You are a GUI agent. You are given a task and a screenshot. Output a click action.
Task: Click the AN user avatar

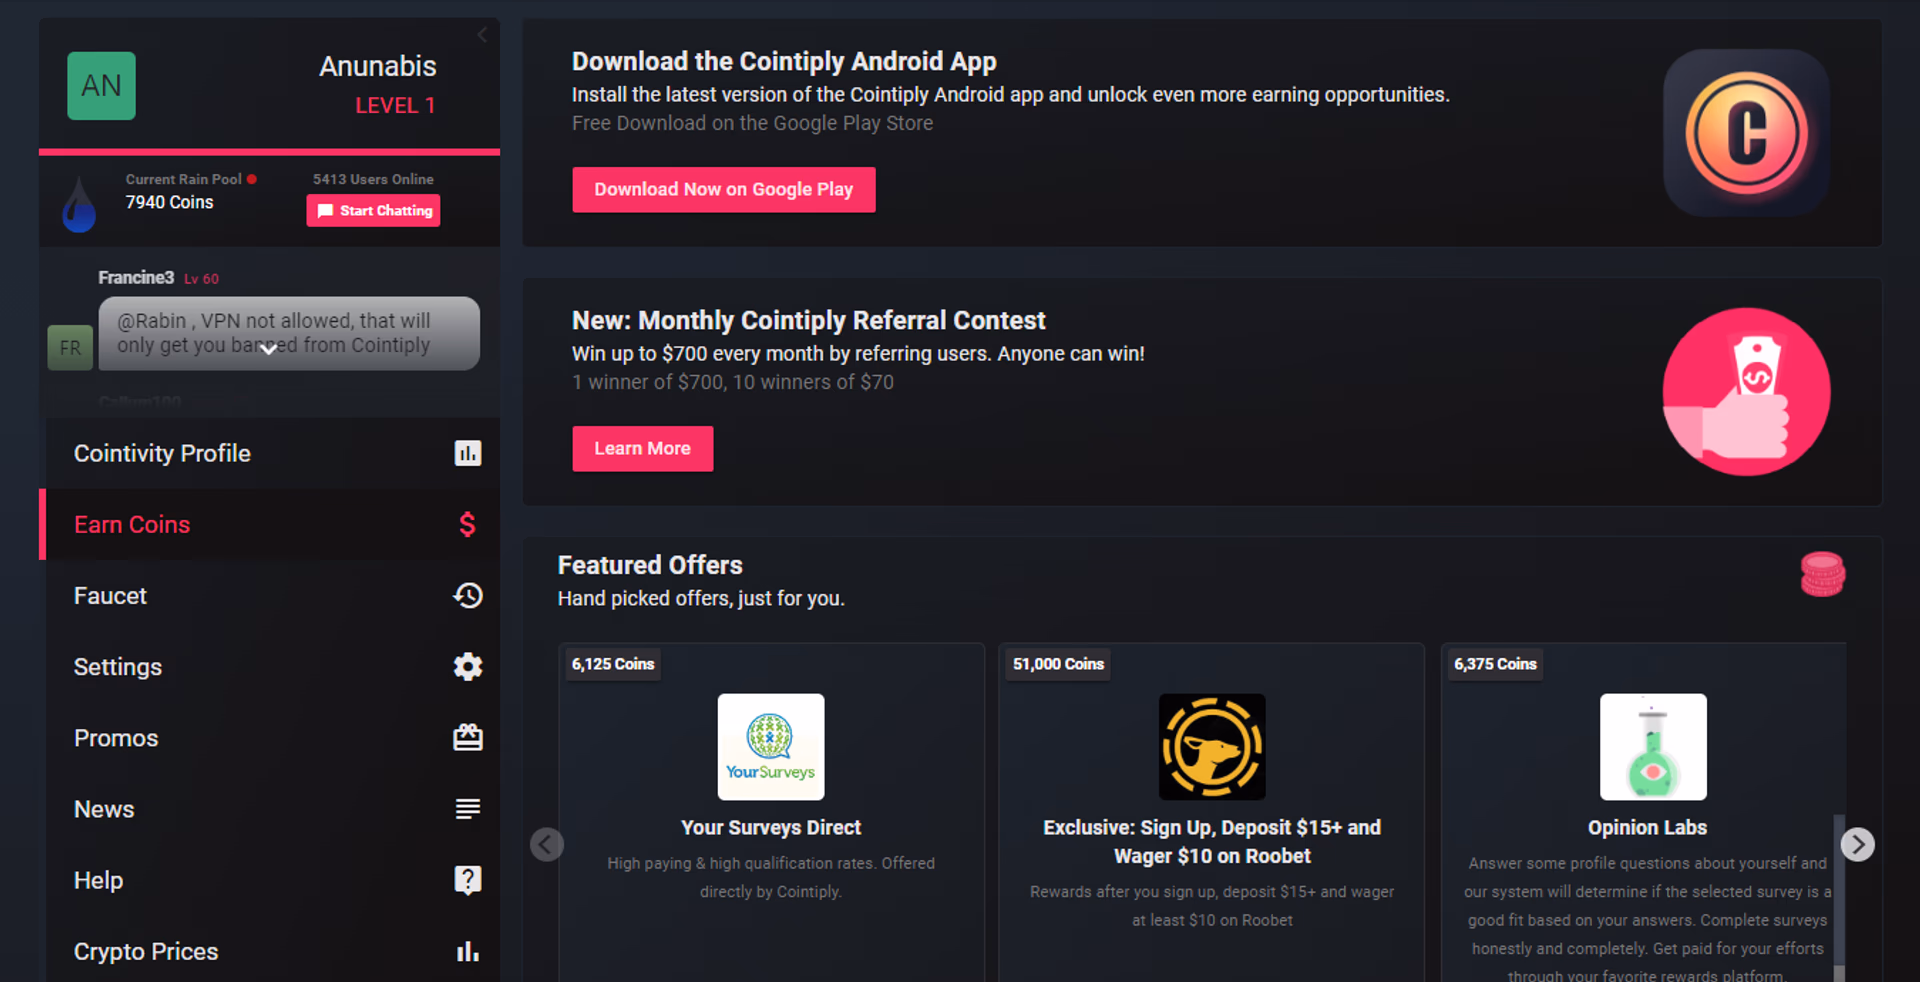(101, 86)
